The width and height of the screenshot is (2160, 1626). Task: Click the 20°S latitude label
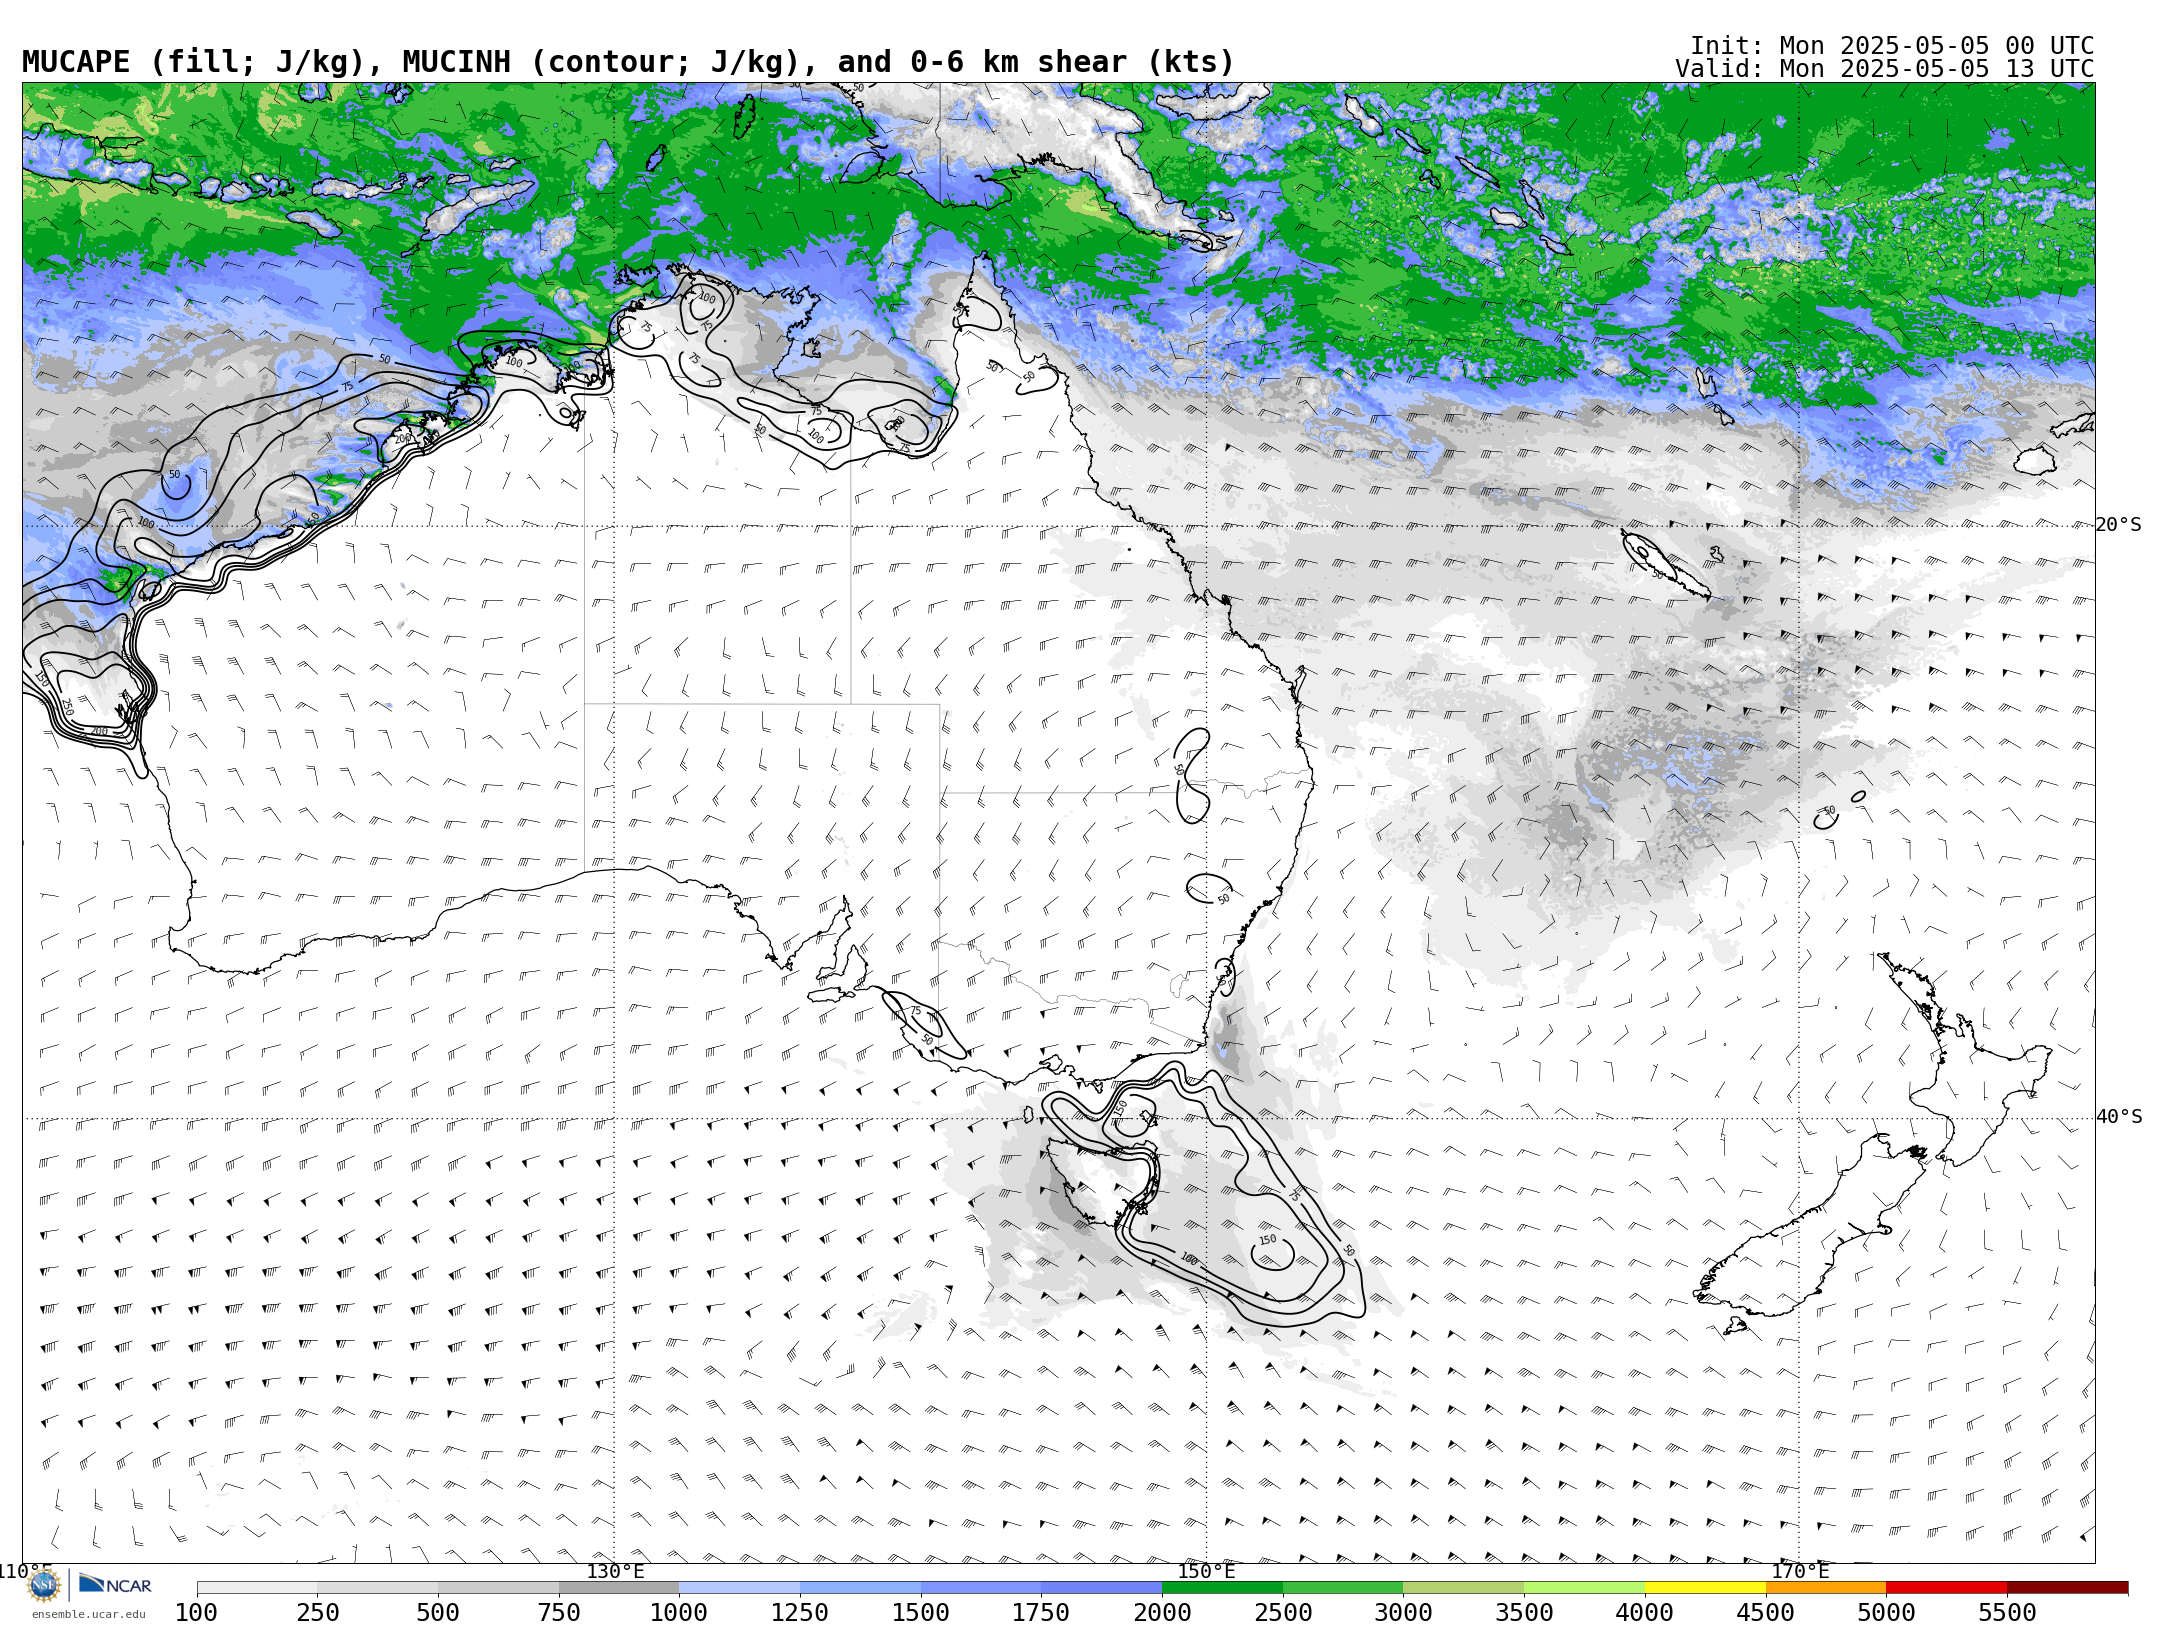tap(2118, 525)
